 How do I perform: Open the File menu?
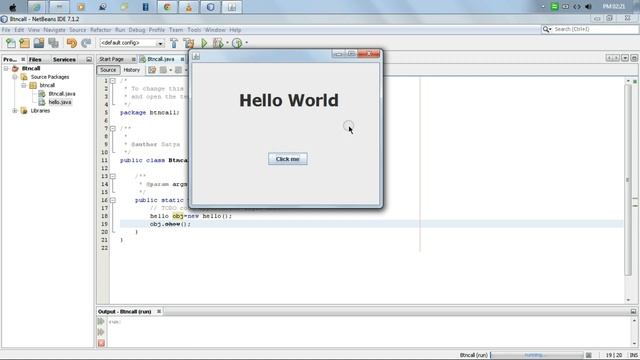(6, 30)
